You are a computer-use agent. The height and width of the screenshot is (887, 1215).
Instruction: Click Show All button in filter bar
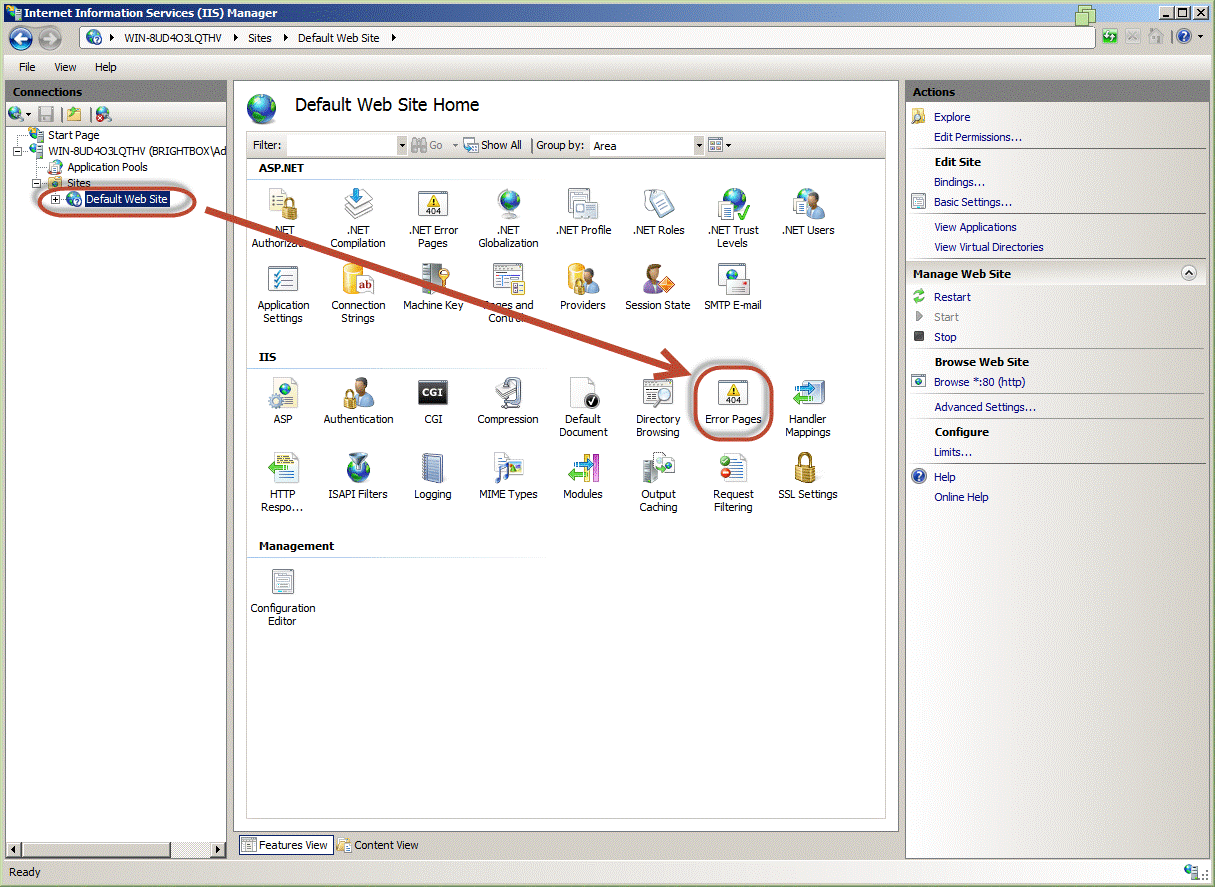(x=493, y=145)
